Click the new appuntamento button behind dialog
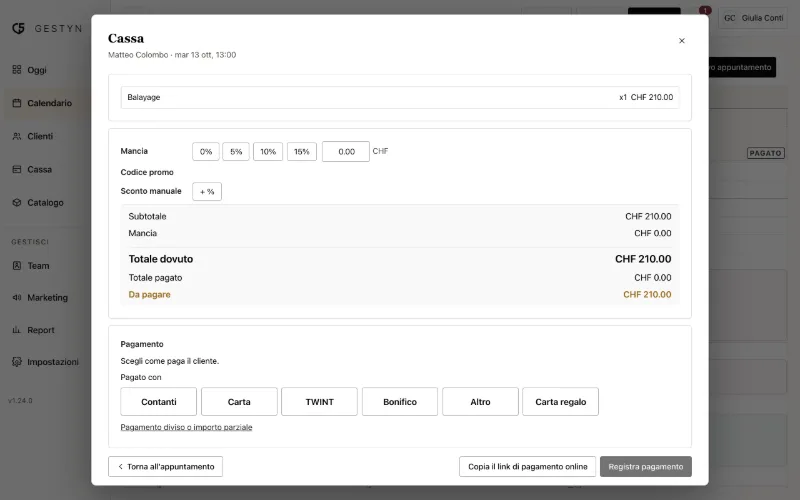The width and height of the screenshot is (800, 500). 742,67
